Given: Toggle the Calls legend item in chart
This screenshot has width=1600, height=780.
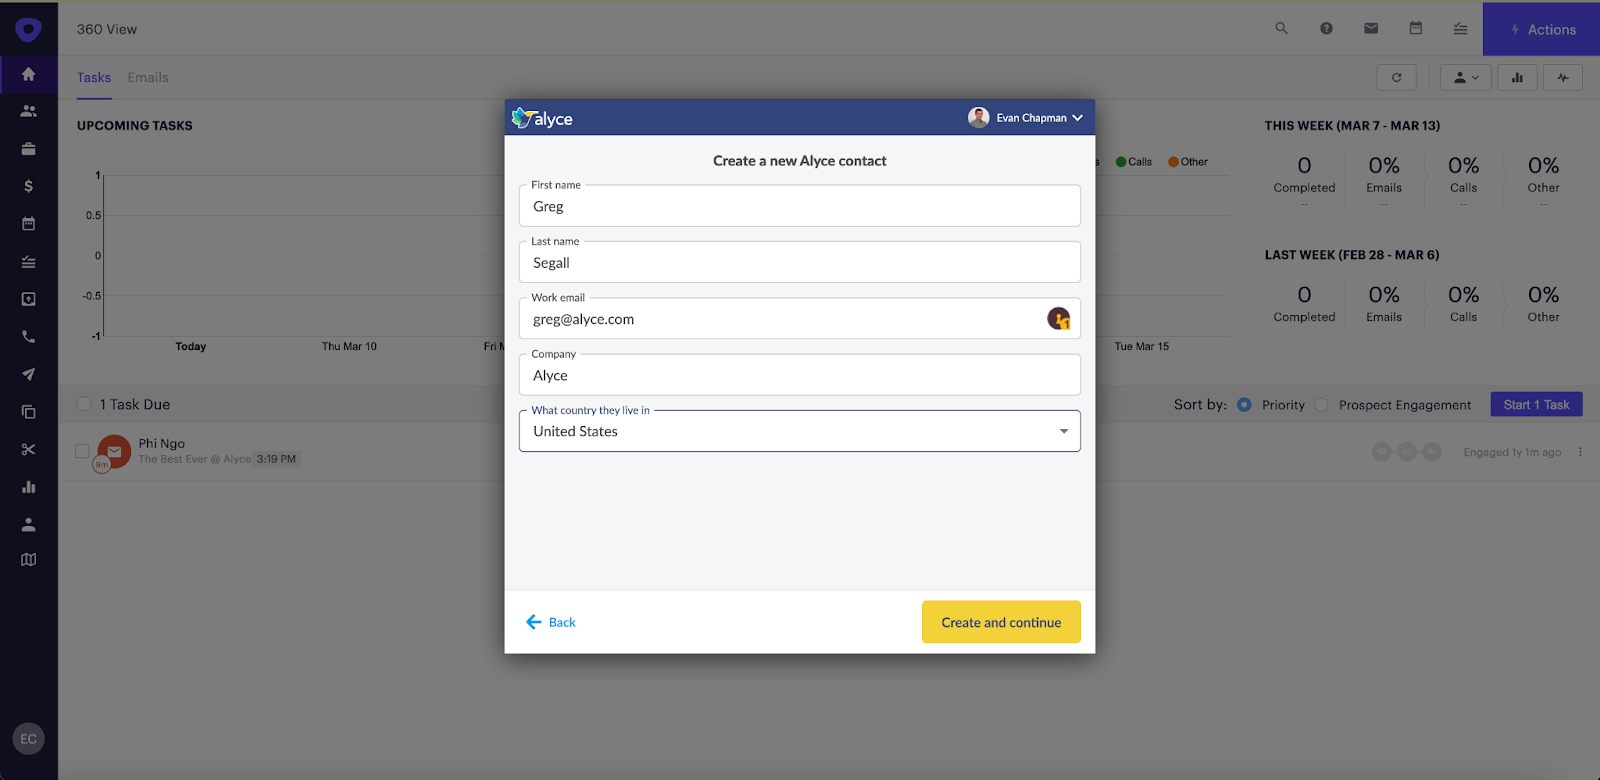Looking at the screenshot, I should tap(1134, 162).
